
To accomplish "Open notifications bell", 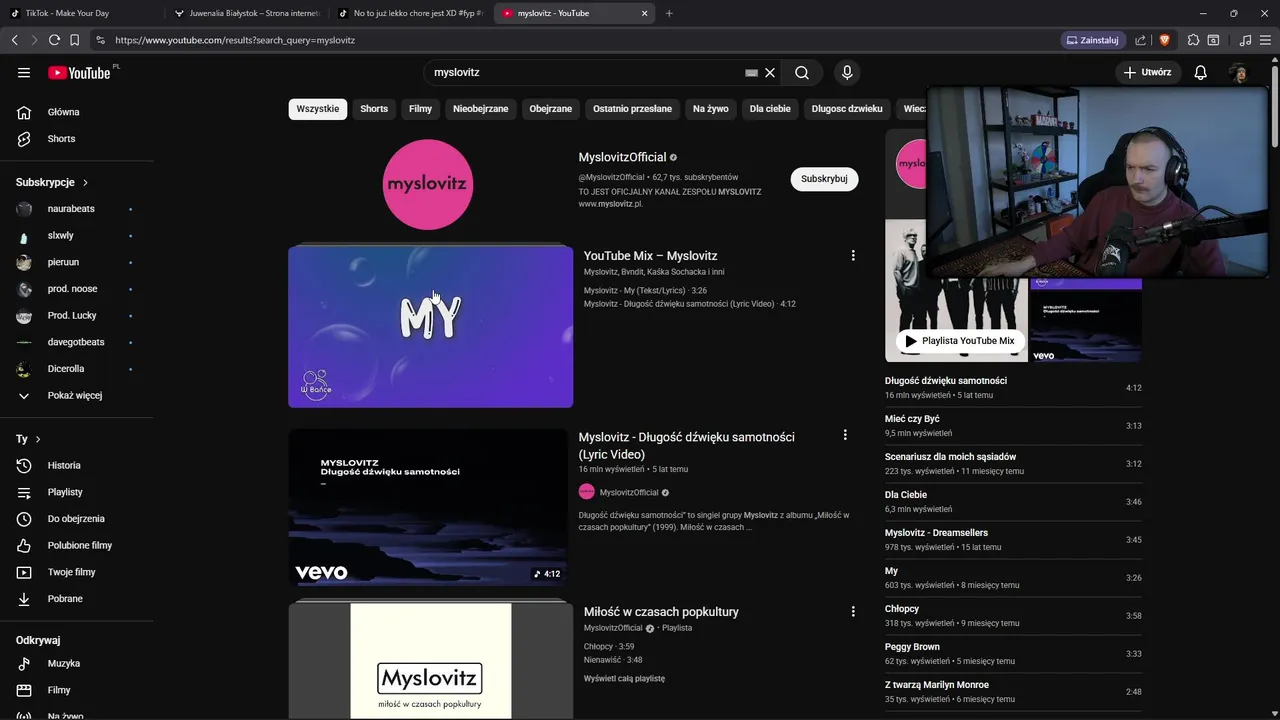I will coord(1201,72).
